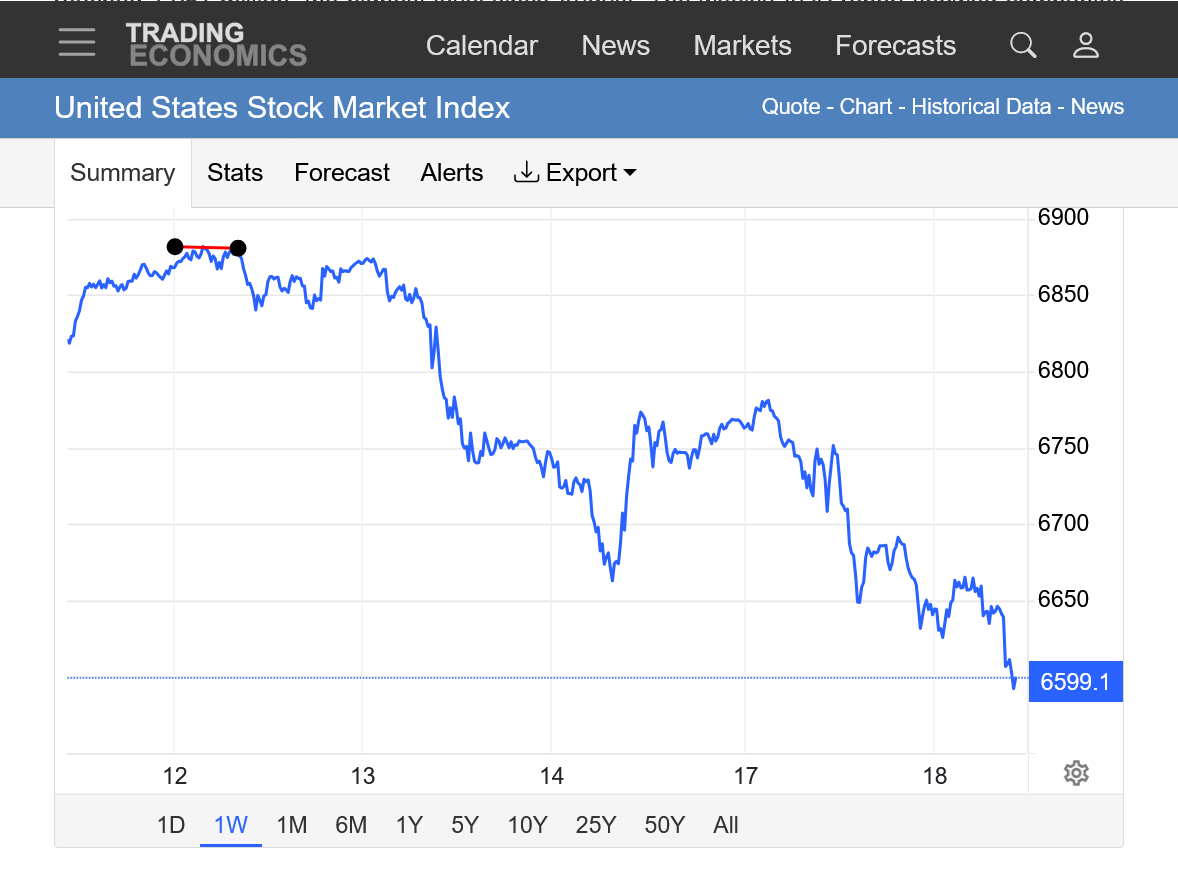This screenshot has height=890, width=1178.
Task: Click the right trendline endpoint dot
Action: 238,248
